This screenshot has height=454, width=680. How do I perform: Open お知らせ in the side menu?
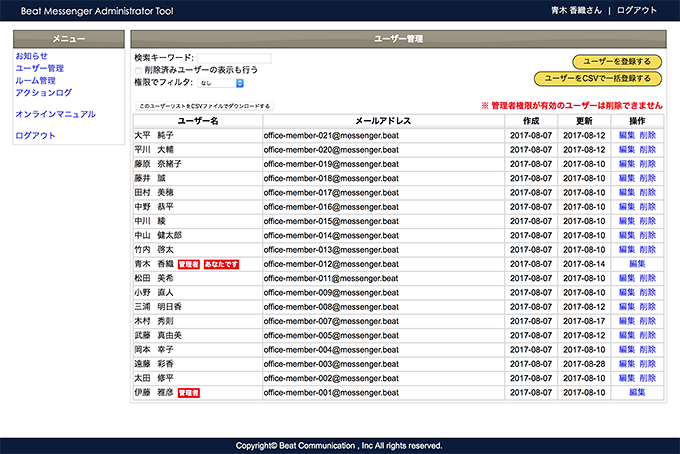pos(31,56)
